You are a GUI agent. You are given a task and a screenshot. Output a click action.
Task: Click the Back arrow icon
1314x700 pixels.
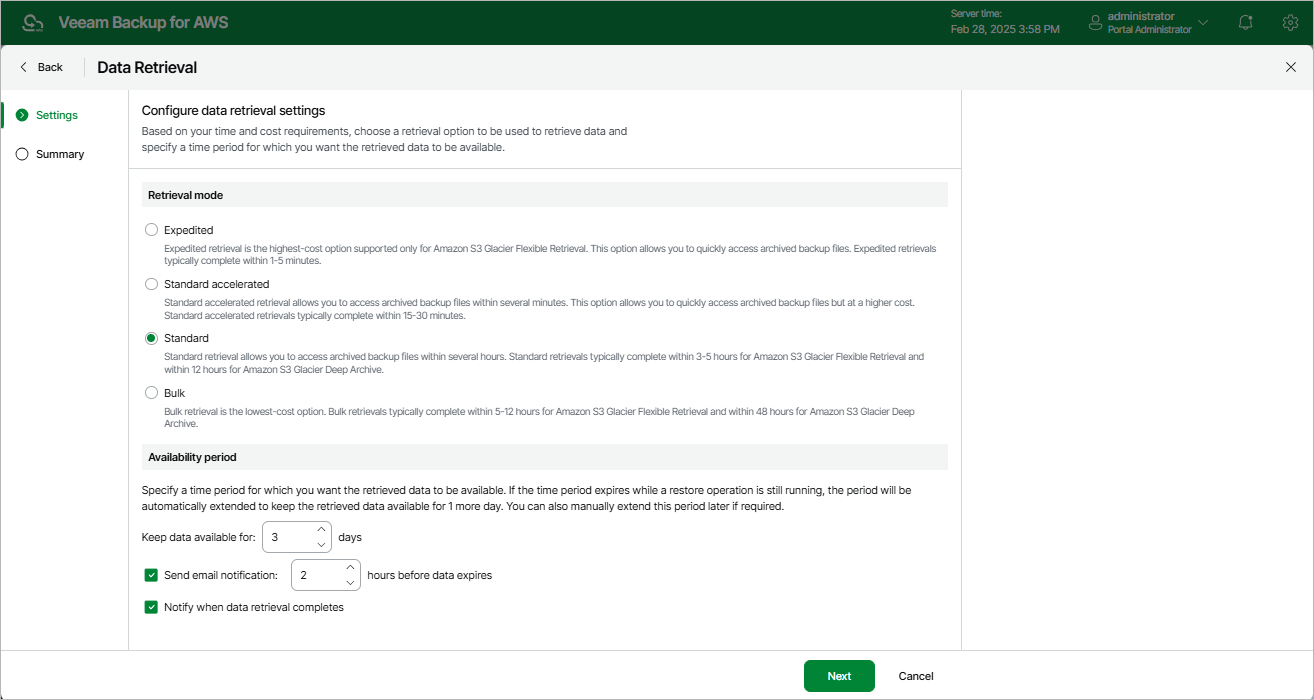(x=24, y=67)
